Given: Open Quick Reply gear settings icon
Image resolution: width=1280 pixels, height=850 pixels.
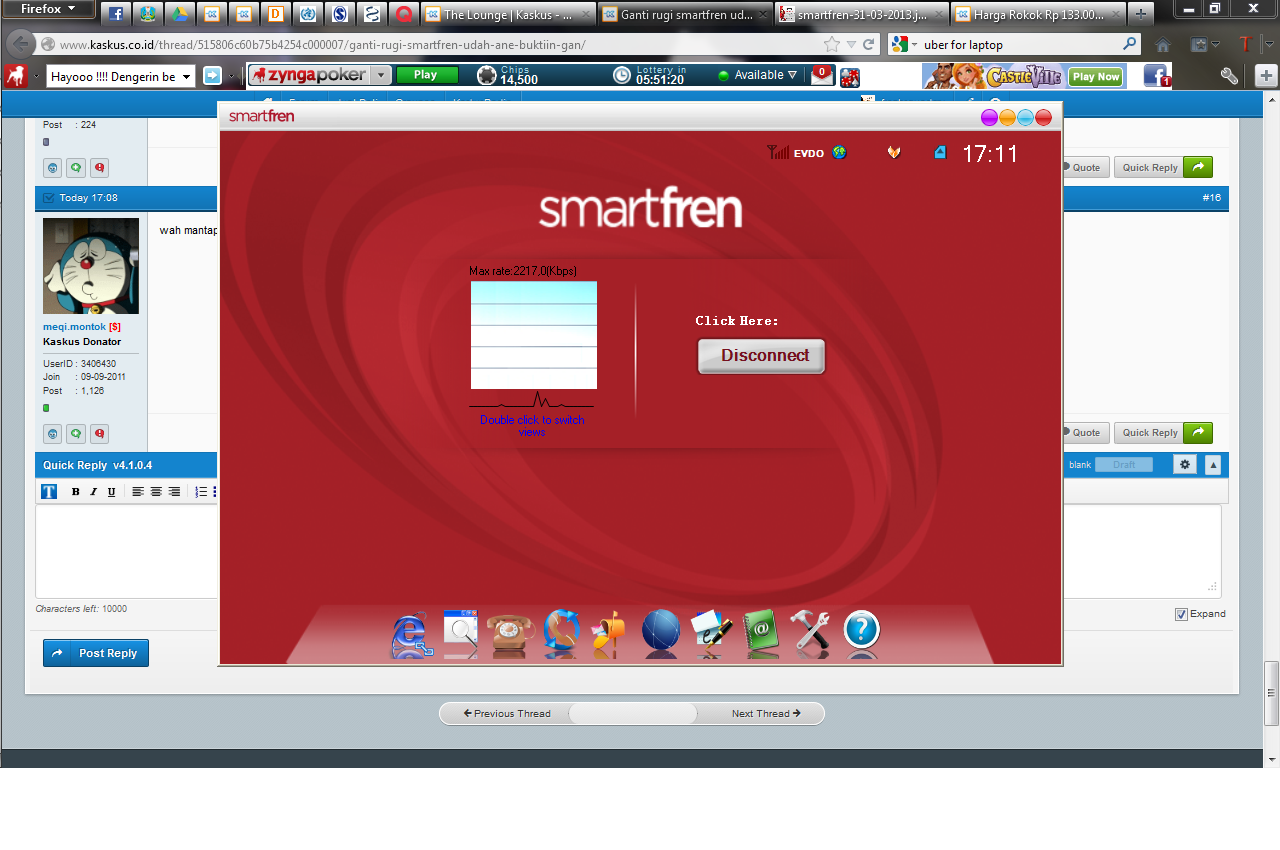Looking at the screenshot, I should [x=1185, y=465].
